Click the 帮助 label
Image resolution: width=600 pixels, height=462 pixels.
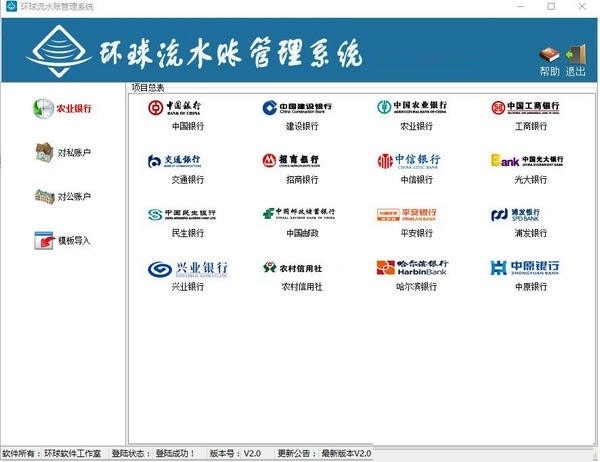coord(549,71)
